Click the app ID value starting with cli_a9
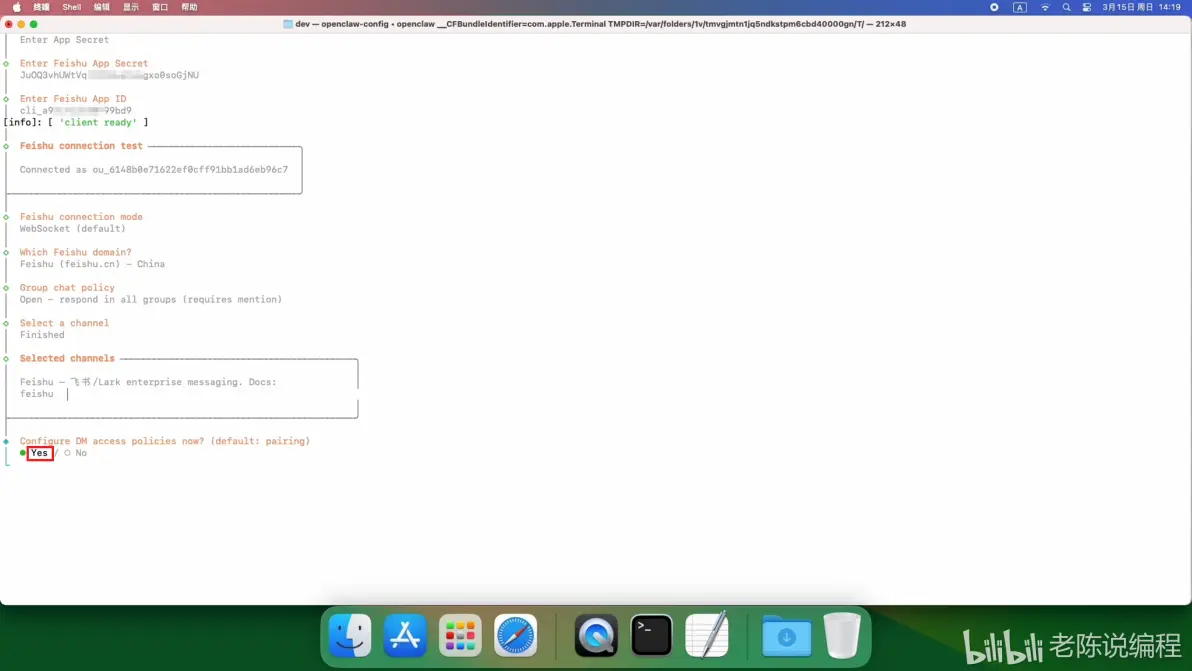 [75, 110]
